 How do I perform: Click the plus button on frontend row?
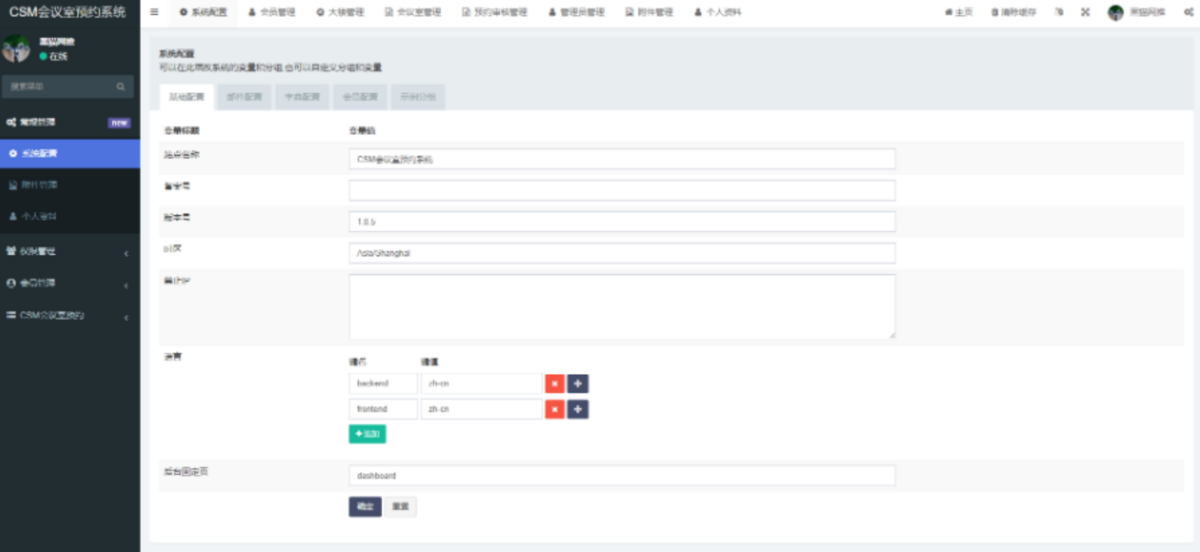(578, 409)
